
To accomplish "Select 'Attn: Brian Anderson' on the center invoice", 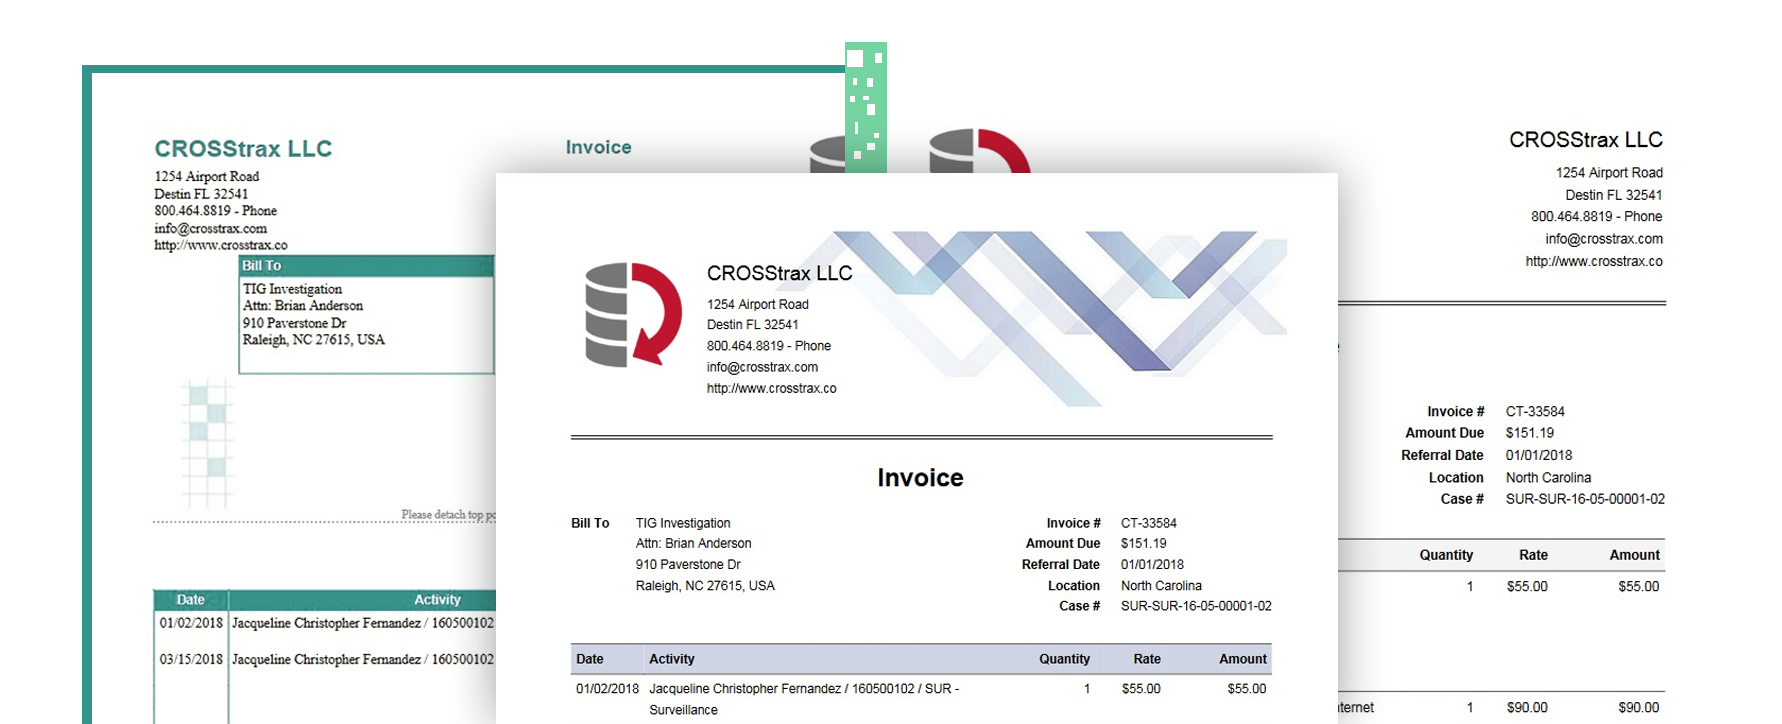I will click(693, 543).
